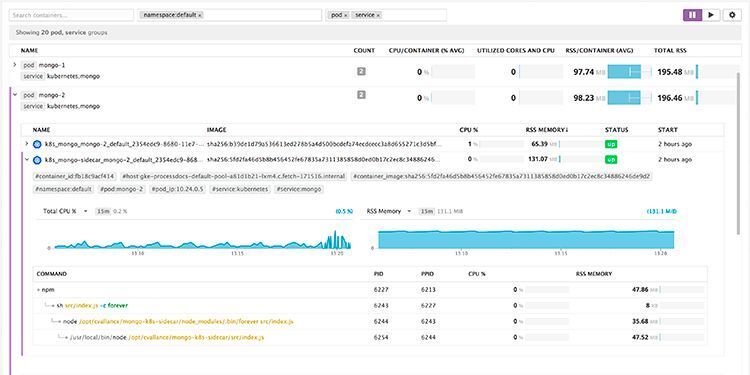Sort by the STATUS column header
The height and width of the screenshot is (375, 750).
point(617,130)
